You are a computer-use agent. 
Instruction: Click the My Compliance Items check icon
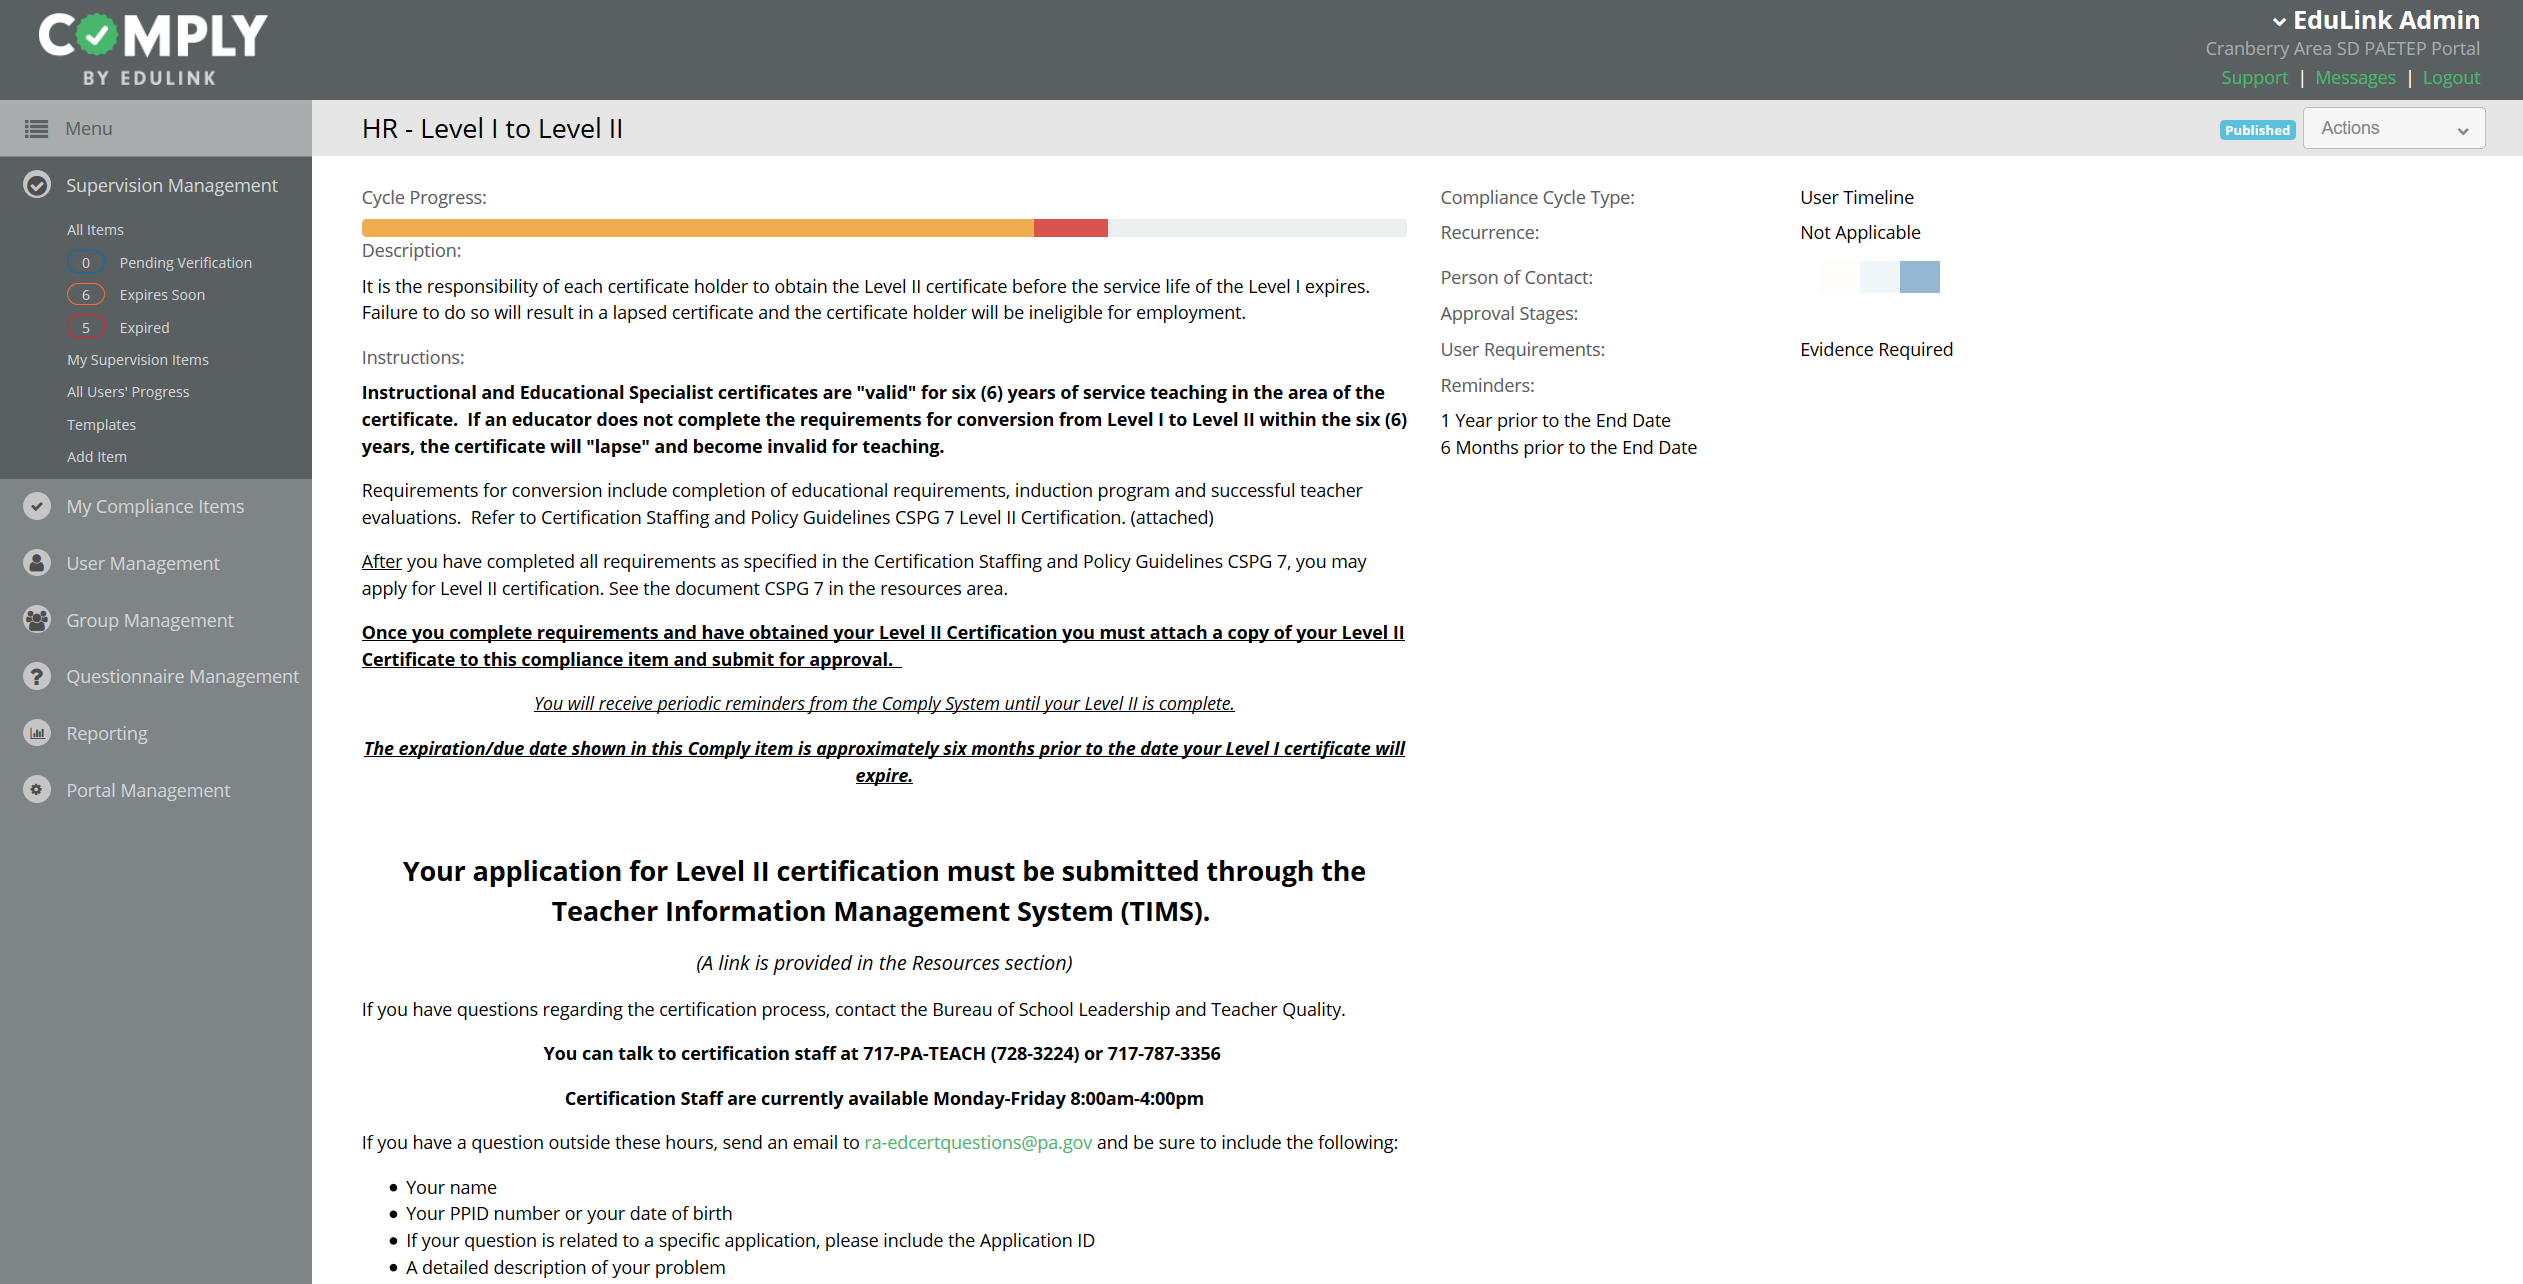tap(37, 506)
